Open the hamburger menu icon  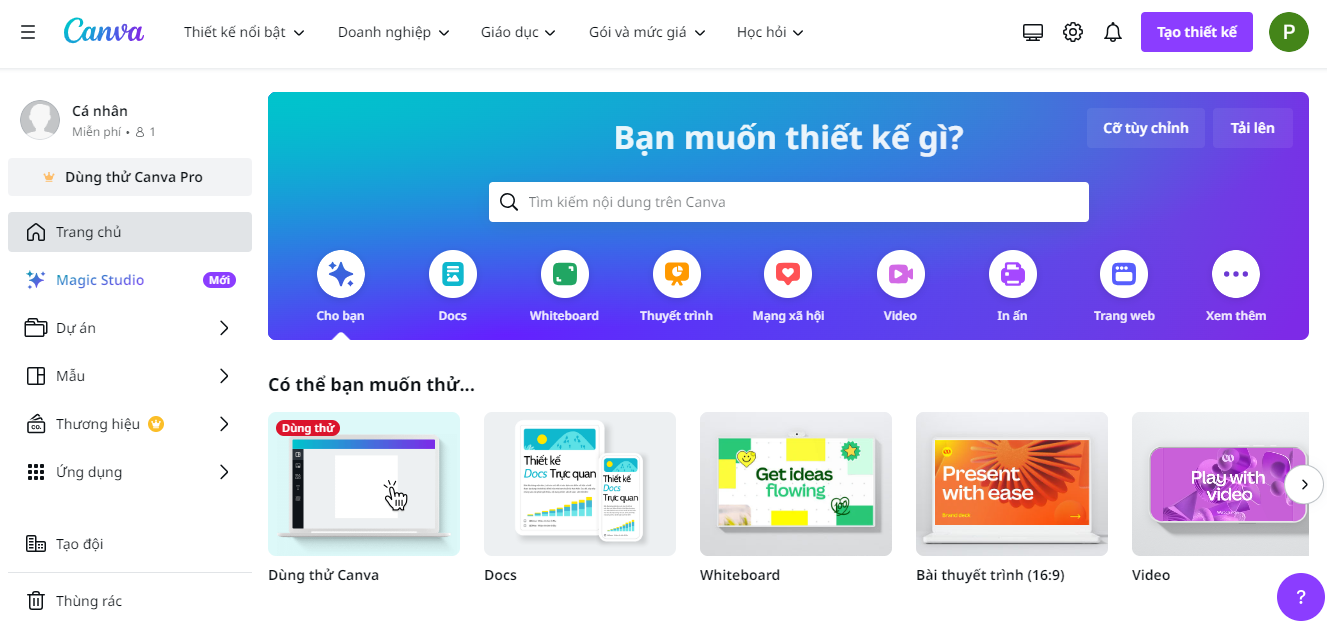[x=28, y=32]
